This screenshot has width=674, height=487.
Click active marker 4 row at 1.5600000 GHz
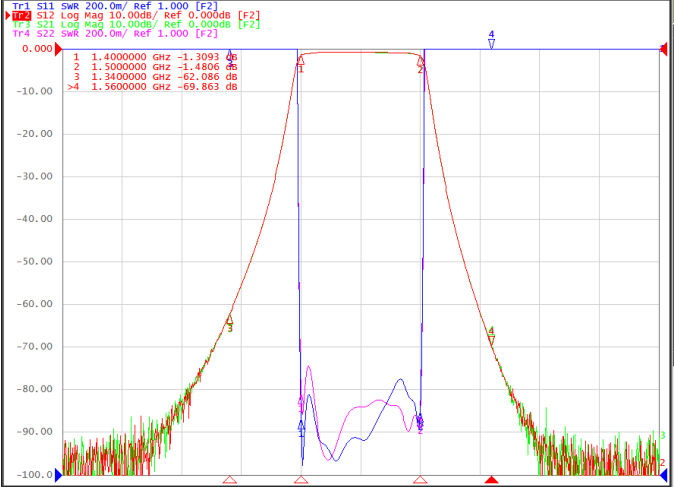coord(153,87)
